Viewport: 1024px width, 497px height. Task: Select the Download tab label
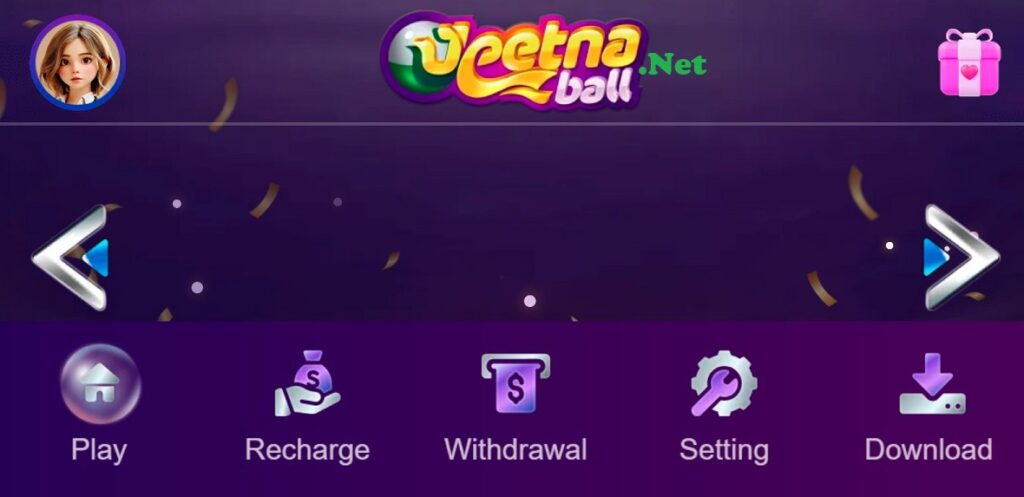coord(929,450)
